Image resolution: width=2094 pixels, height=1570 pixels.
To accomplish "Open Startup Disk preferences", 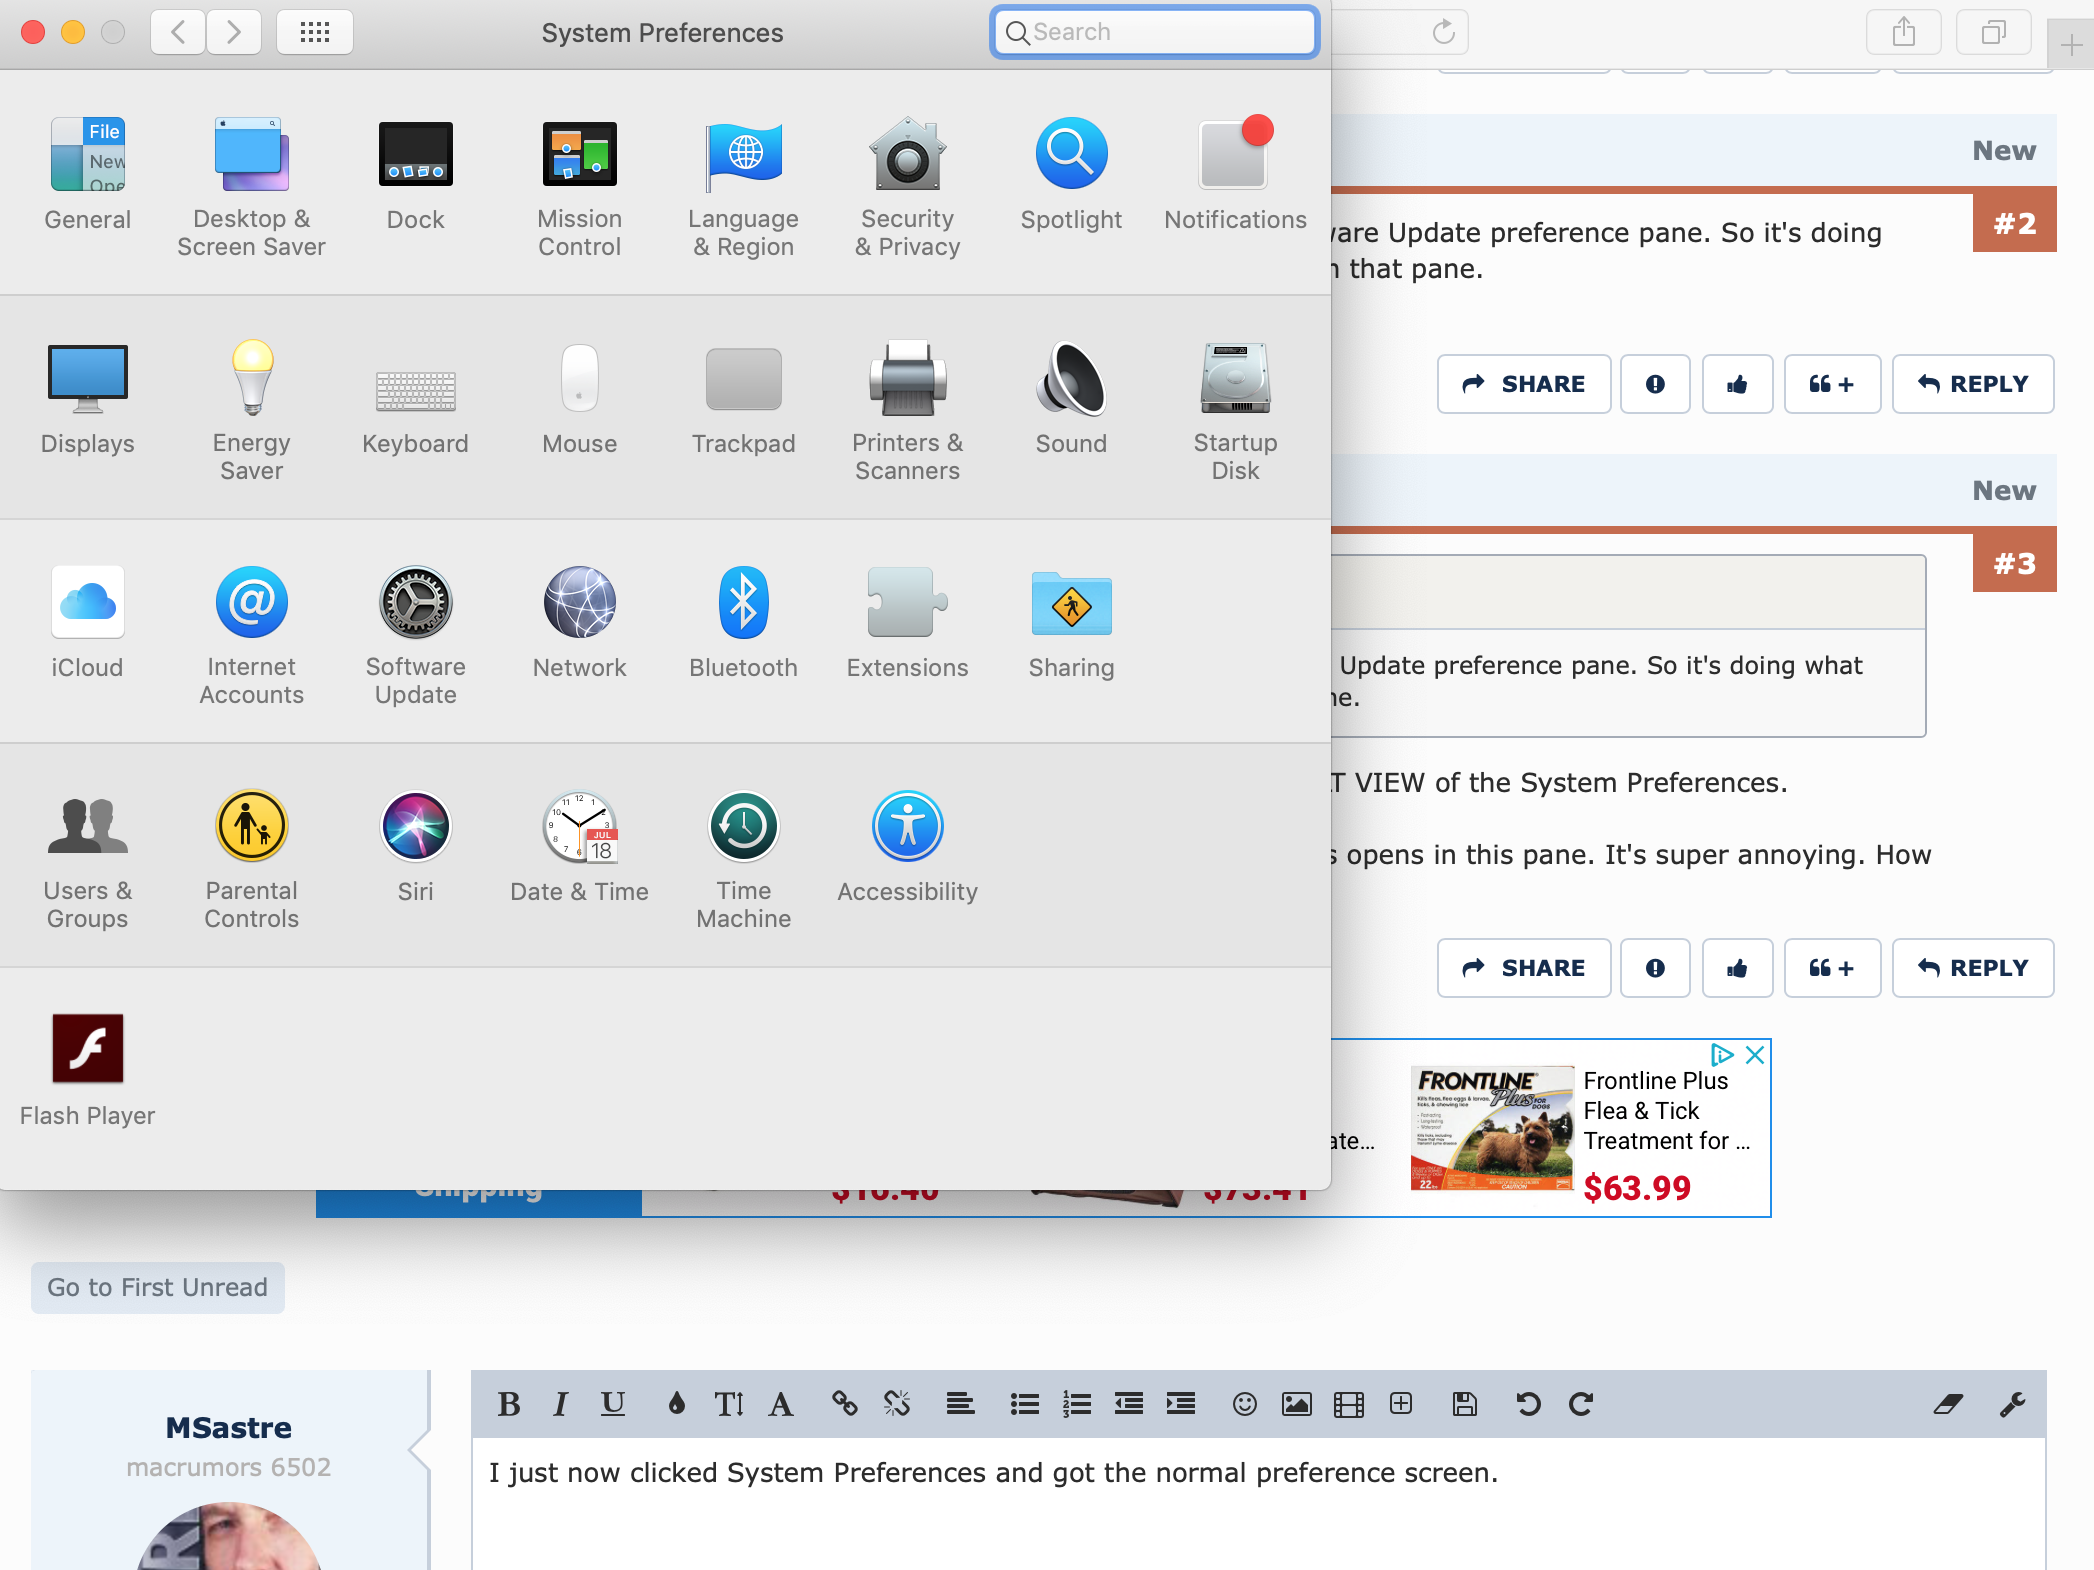I will [1235, 379].
